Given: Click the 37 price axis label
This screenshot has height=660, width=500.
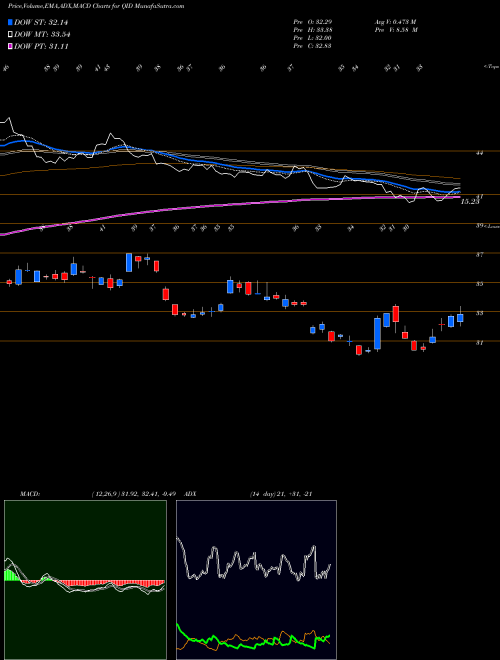Looking at the screenshot, I should [479, 255].
